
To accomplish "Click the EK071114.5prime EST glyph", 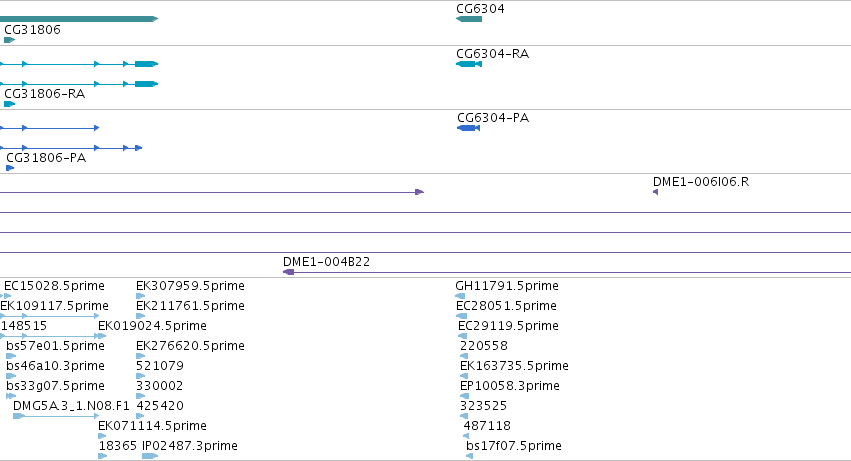I will pos(103,436).
